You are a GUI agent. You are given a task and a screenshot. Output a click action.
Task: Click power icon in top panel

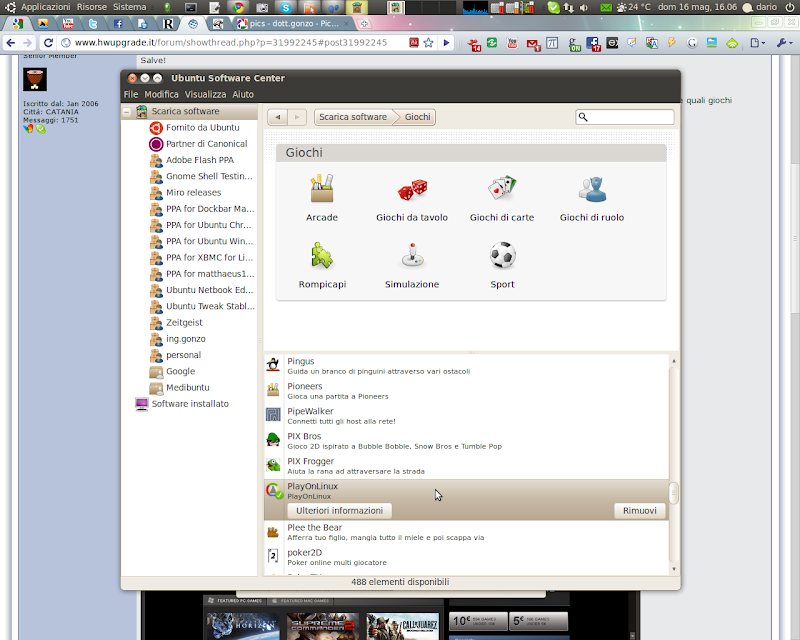[789, 7]
